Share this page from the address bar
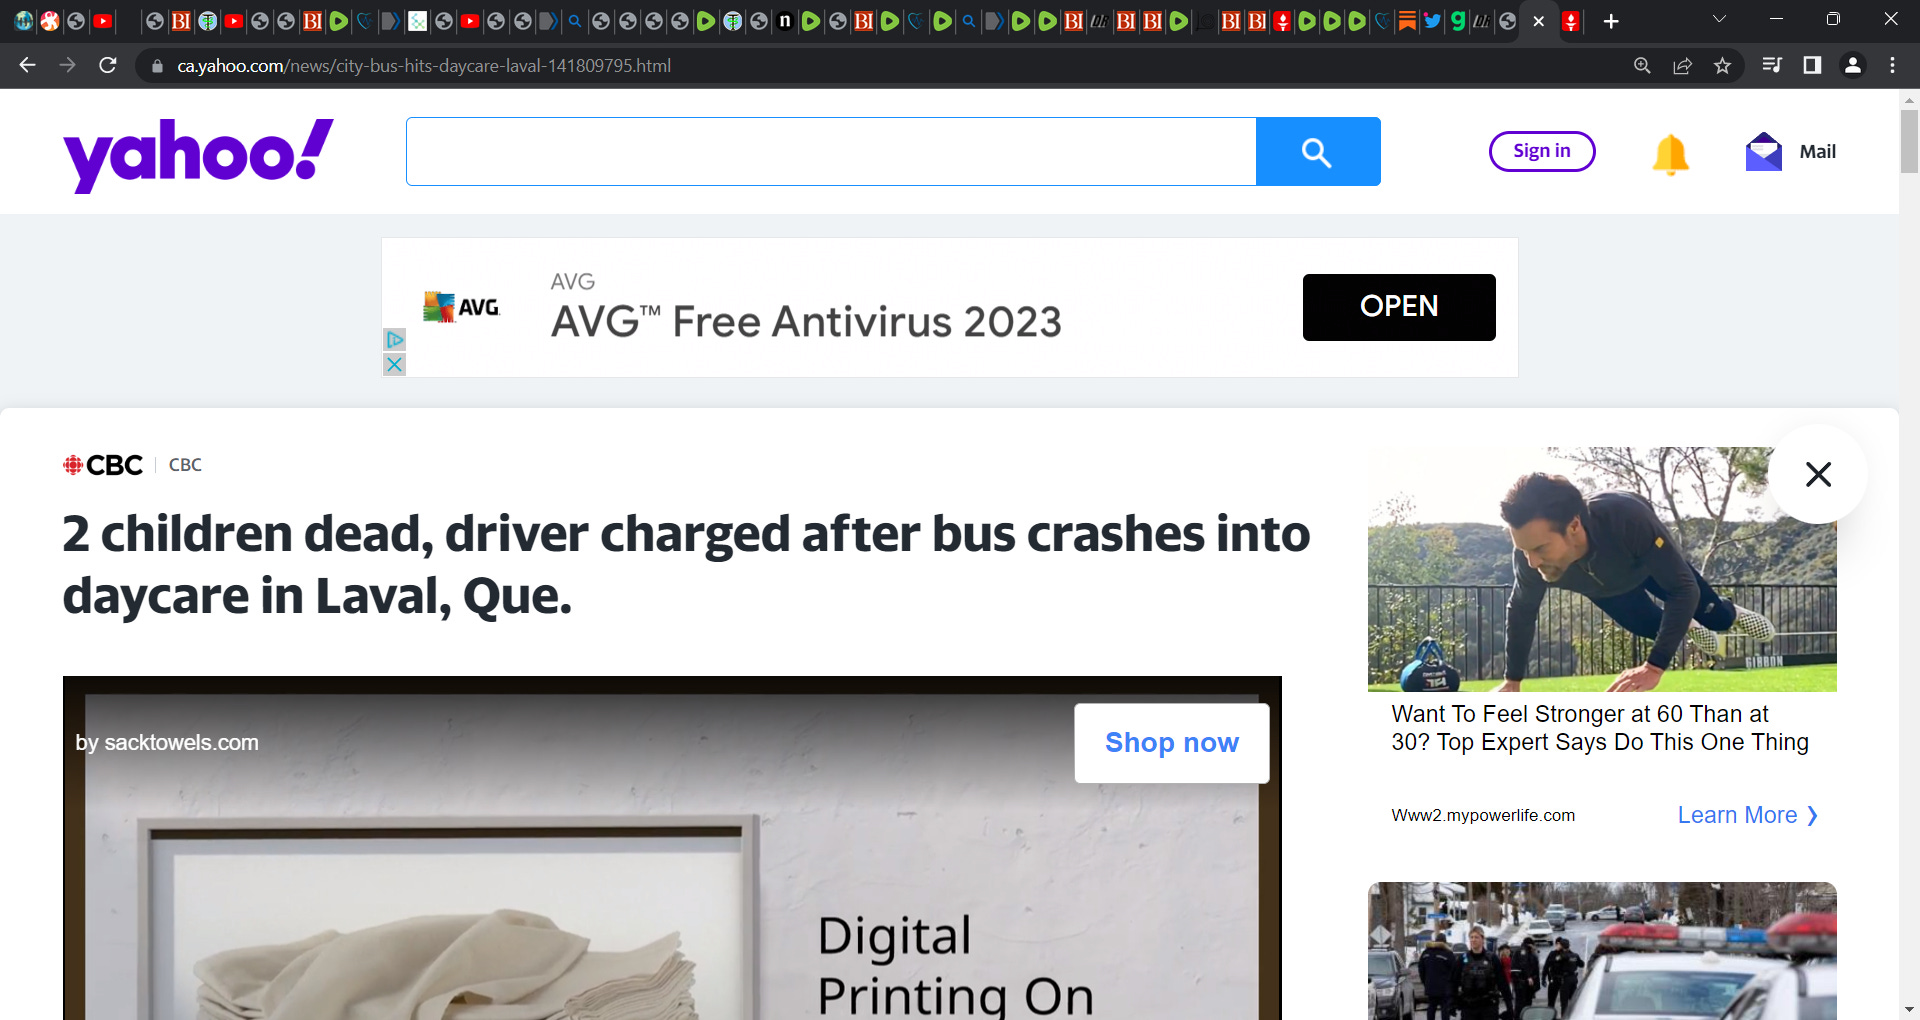Screen dimensions: 1920x1020 coord(1682,65)
